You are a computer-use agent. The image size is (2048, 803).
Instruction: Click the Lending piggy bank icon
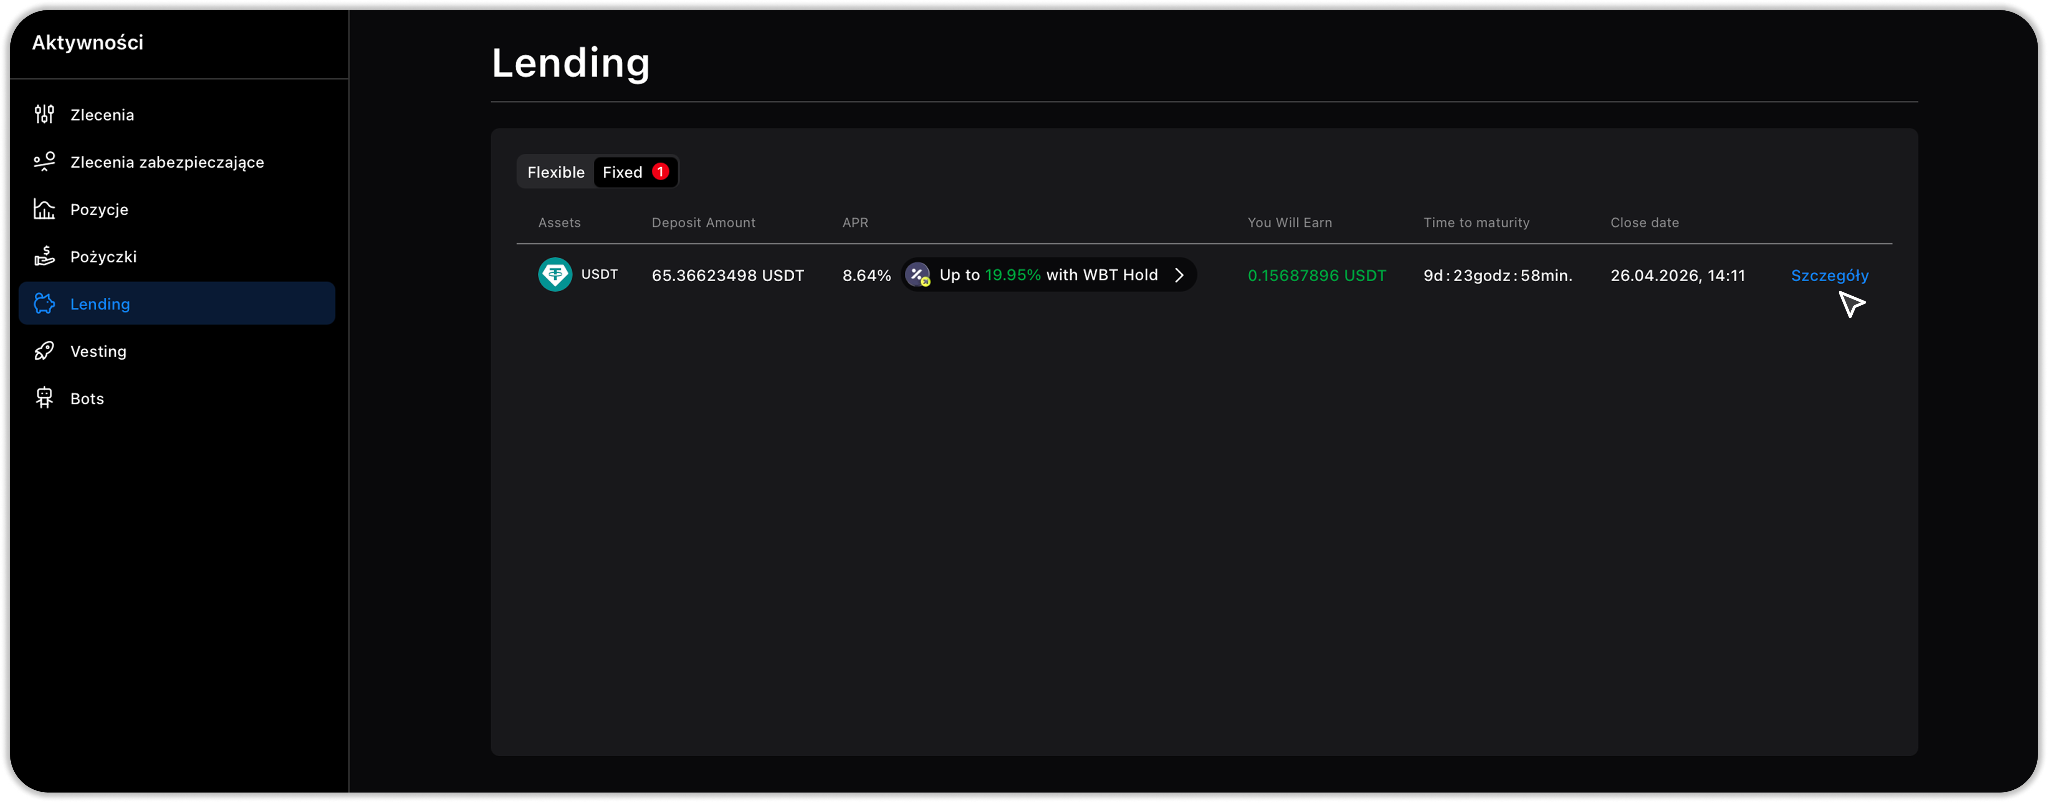pyautogui.click(x=44, y=304)
